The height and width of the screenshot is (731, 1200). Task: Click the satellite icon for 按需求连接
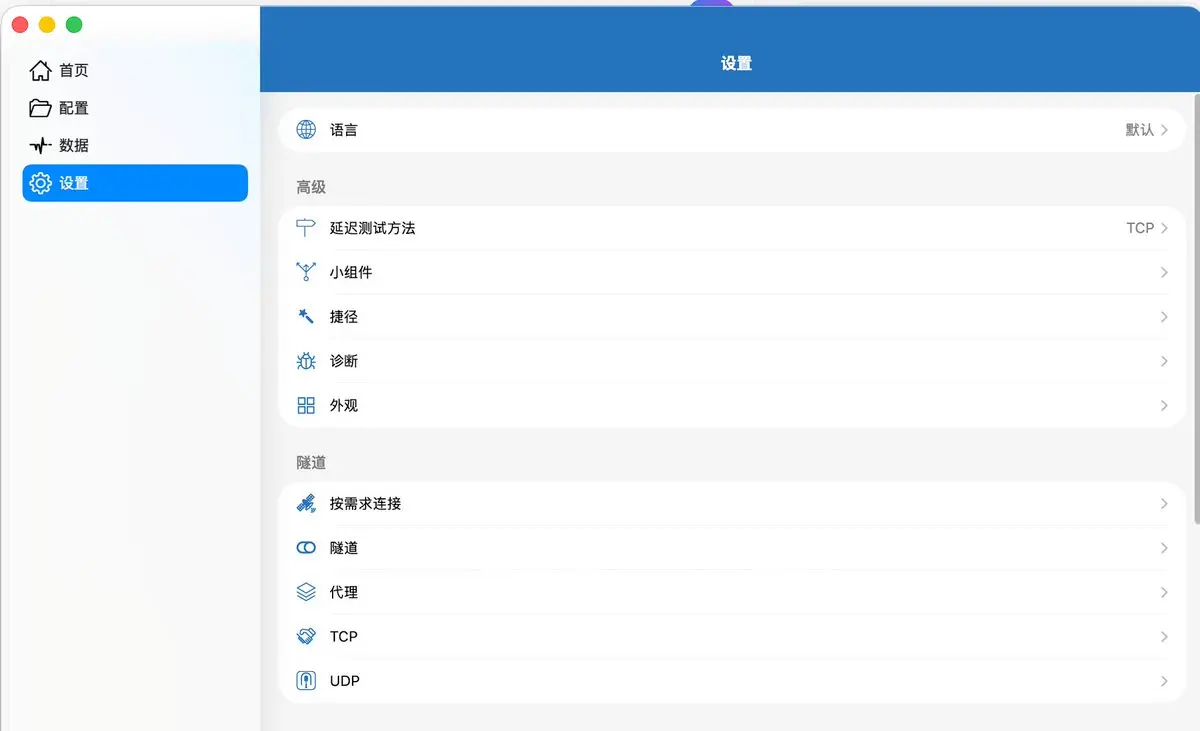(307, 503)
